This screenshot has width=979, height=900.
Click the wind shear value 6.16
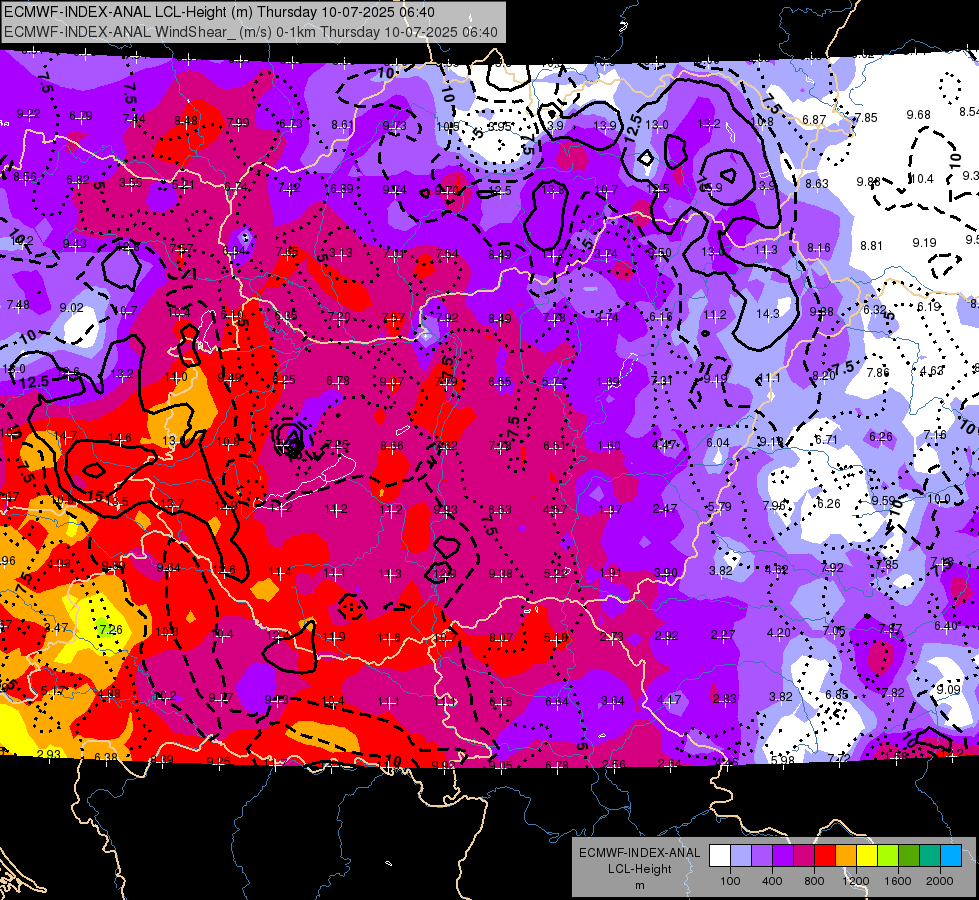pos(661,317)
